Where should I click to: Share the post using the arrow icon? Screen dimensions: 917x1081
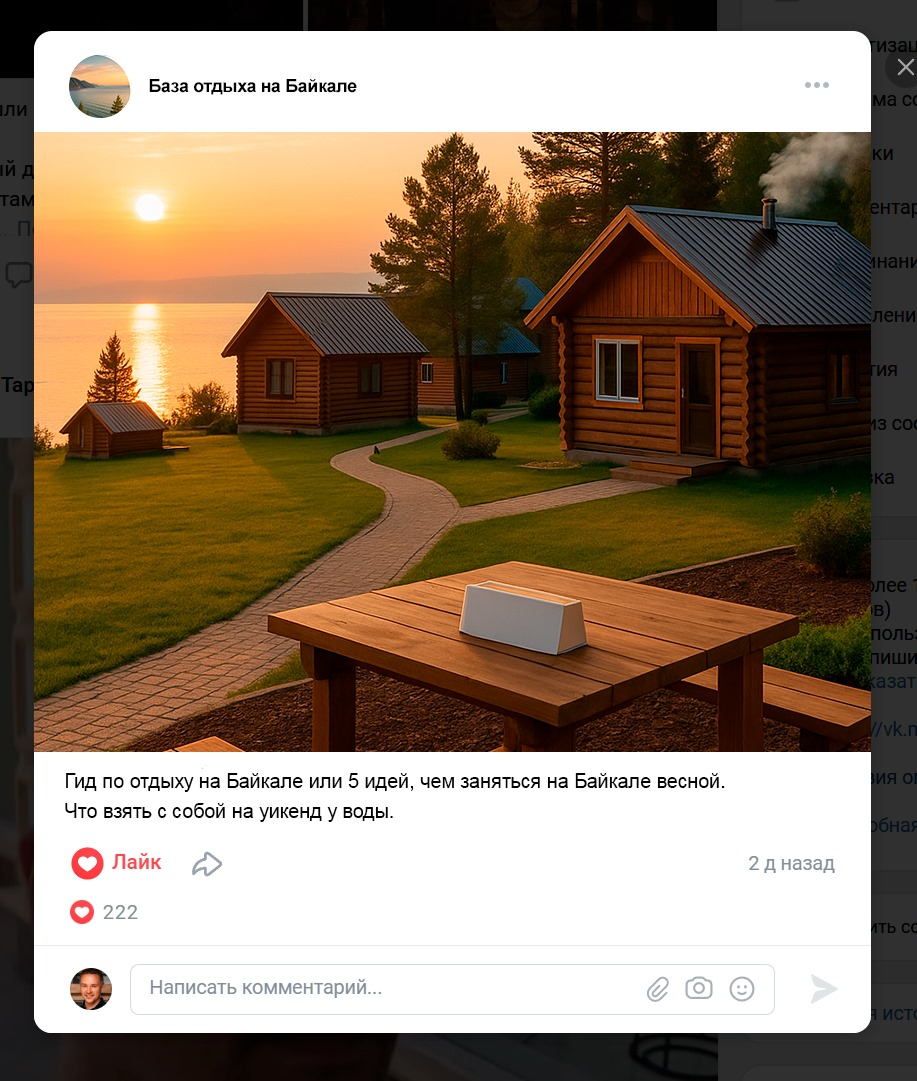206,864
